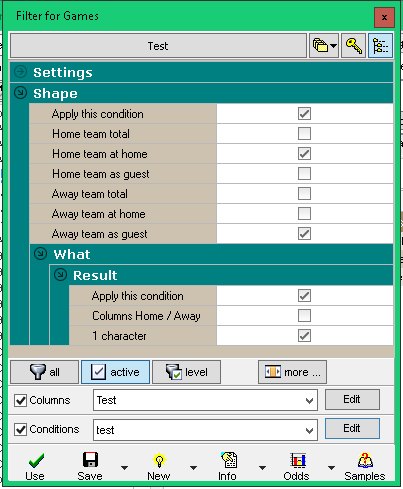This screenshot has width=403, height=489.
Task: Open the stacked folders icon menu
Action: click(x=324, y=46)
